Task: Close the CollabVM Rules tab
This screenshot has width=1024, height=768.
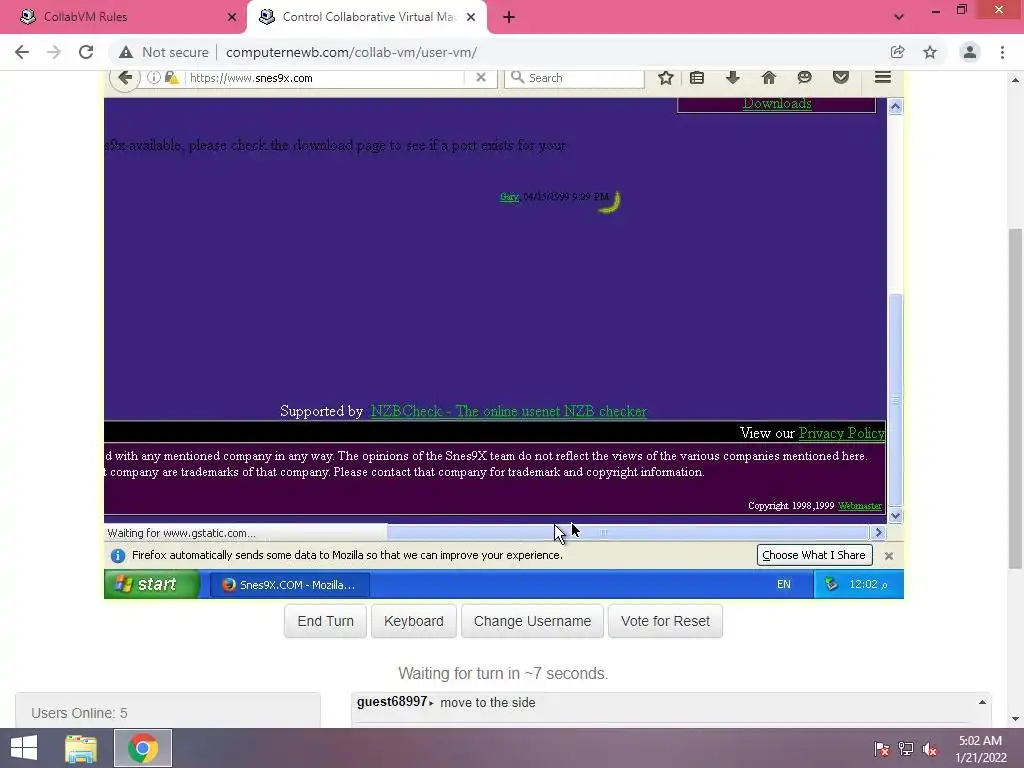Action: click(x=232, y=17)
